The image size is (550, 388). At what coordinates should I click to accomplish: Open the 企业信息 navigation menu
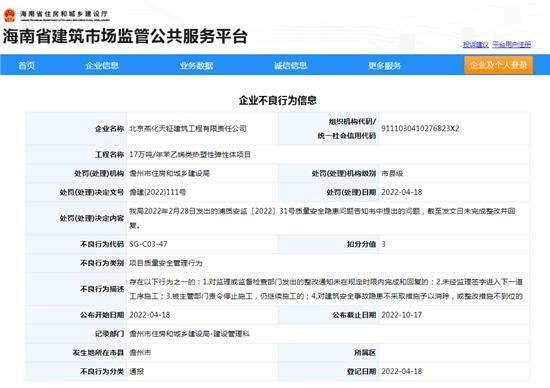tap(102, 65)
